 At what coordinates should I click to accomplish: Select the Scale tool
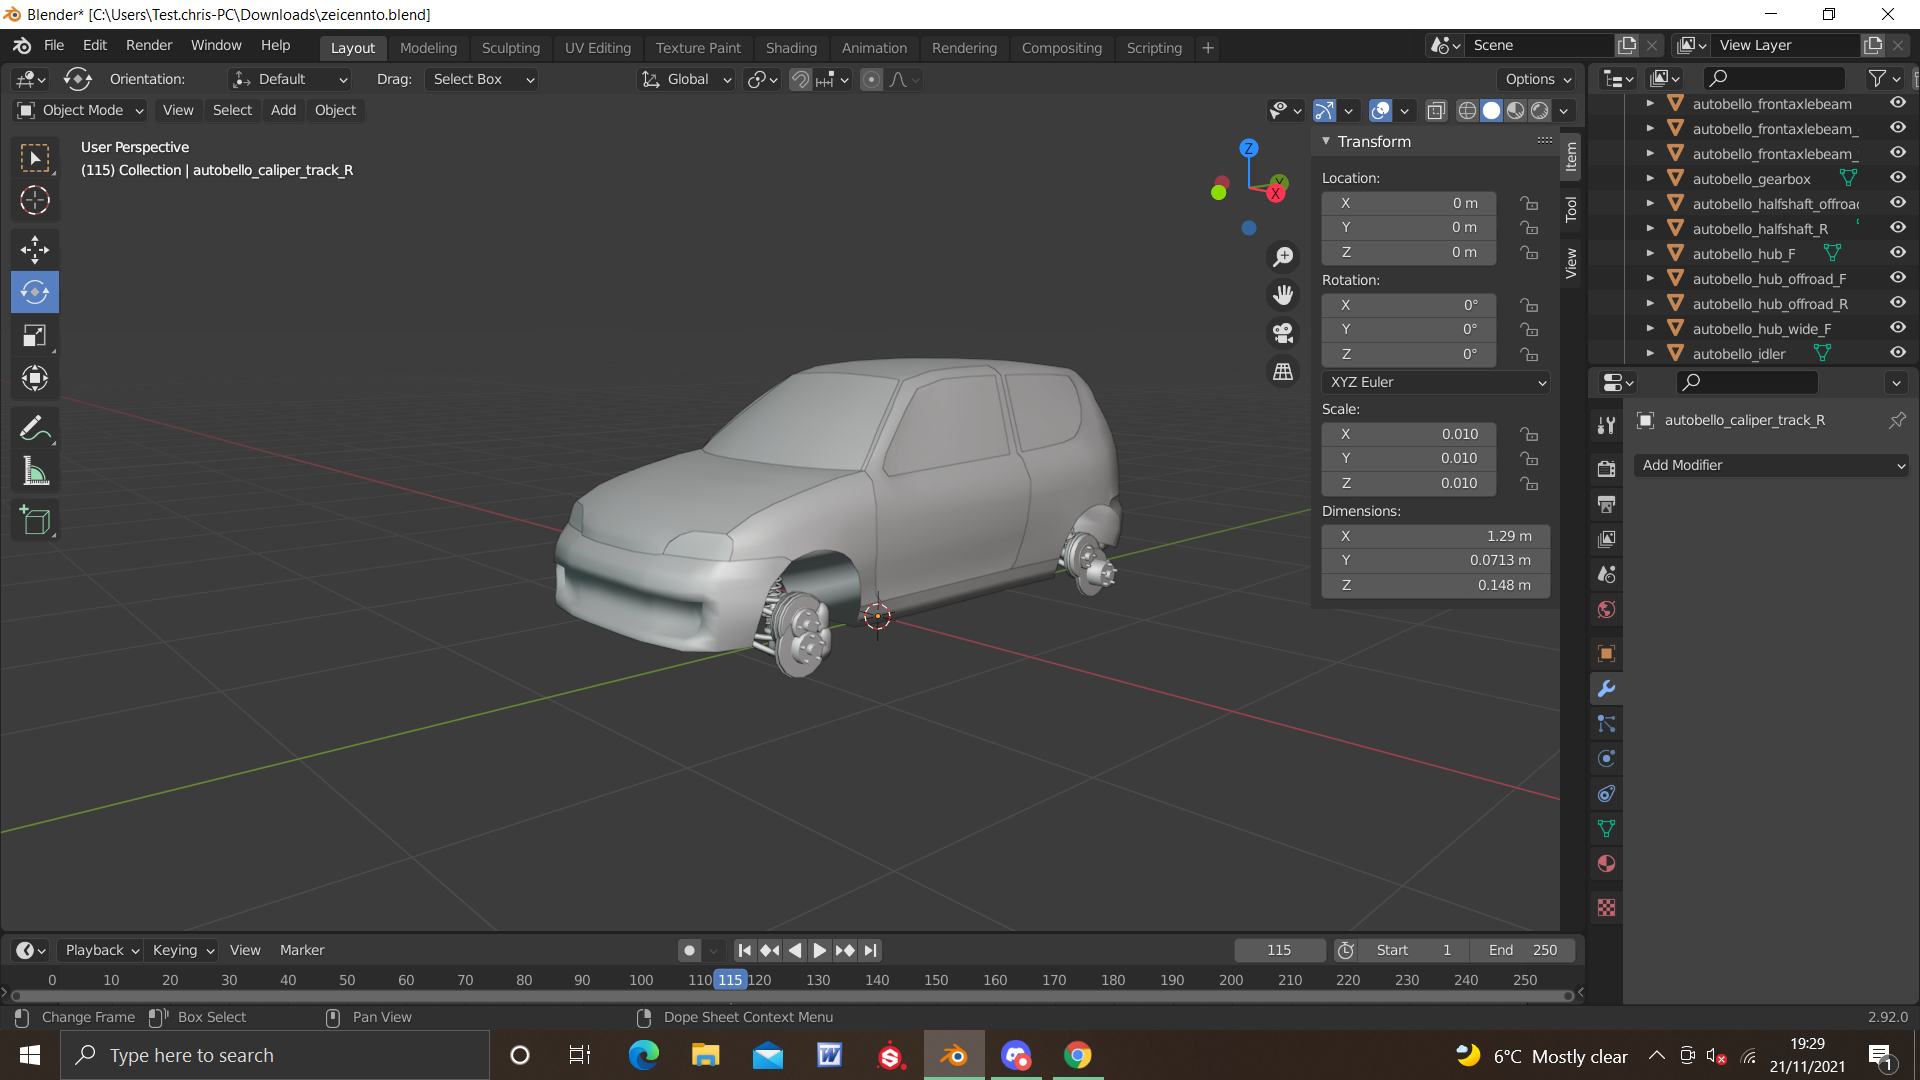point(35,336)
